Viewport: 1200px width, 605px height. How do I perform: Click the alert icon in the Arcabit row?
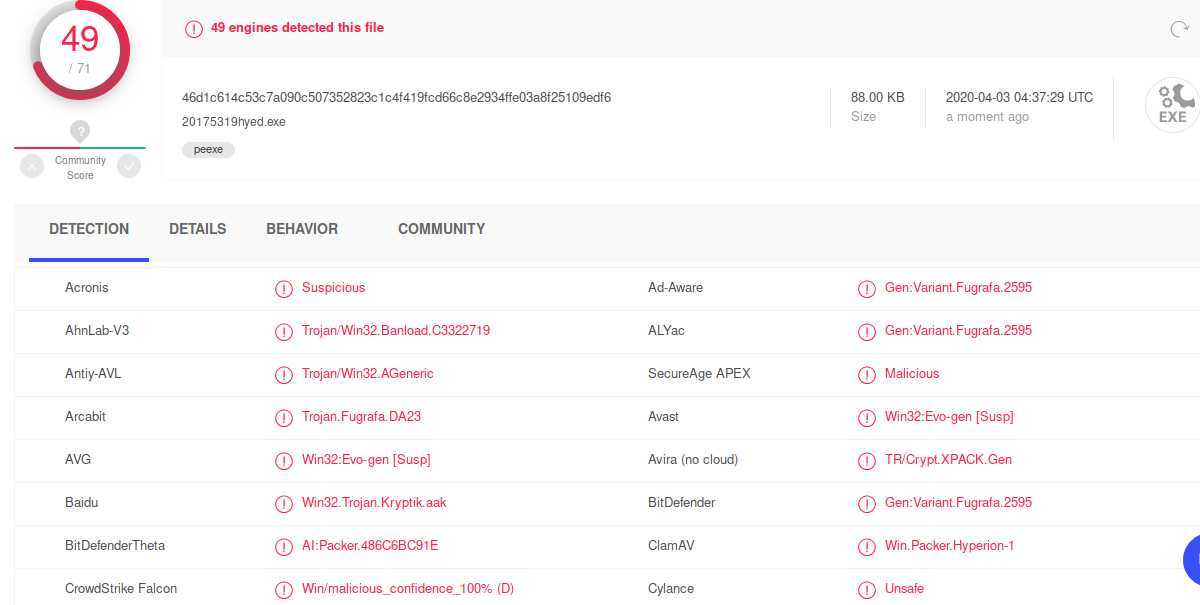pos(284,418)
